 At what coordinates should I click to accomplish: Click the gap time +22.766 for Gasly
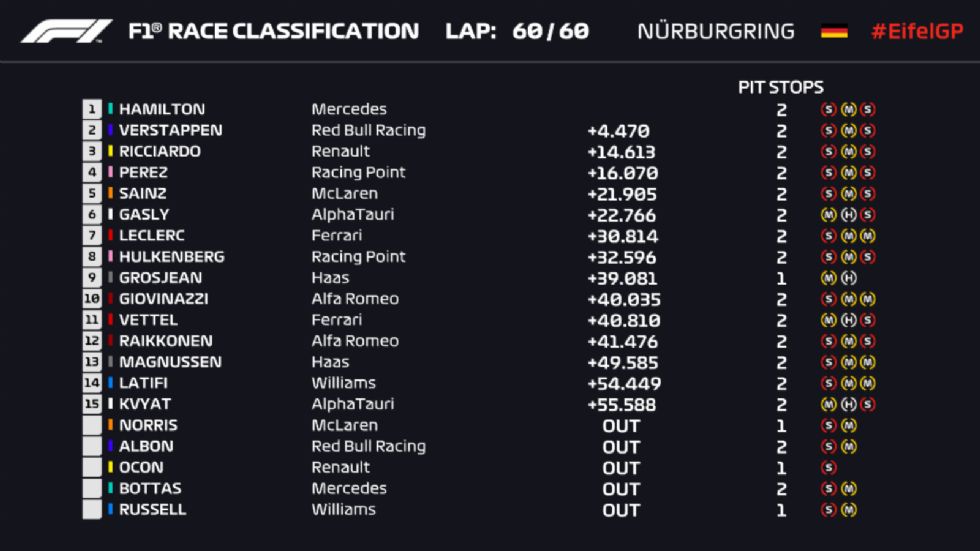coord(622,216)
